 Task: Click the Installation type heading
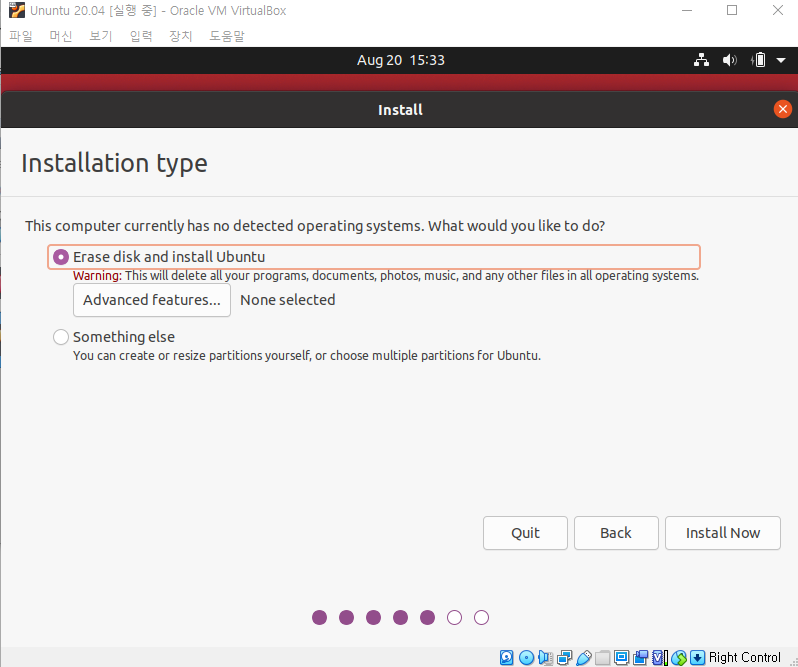(115, 163)
